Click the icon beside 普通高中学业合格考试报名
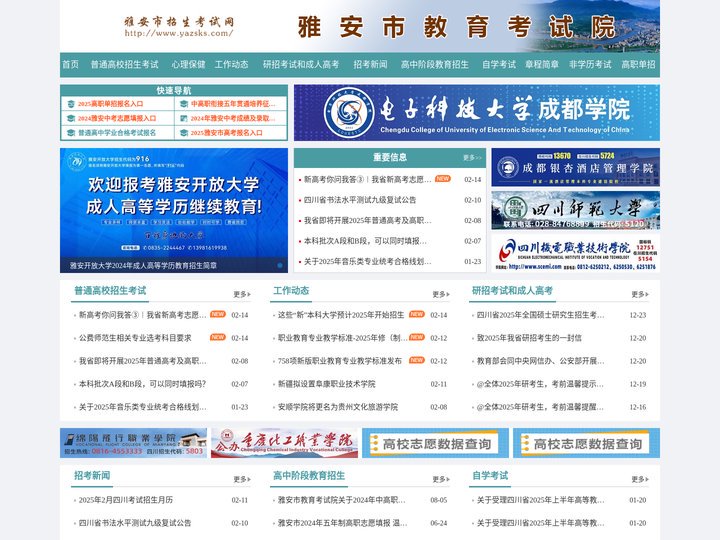Screen dimensions: 720x540 [71, 133]
